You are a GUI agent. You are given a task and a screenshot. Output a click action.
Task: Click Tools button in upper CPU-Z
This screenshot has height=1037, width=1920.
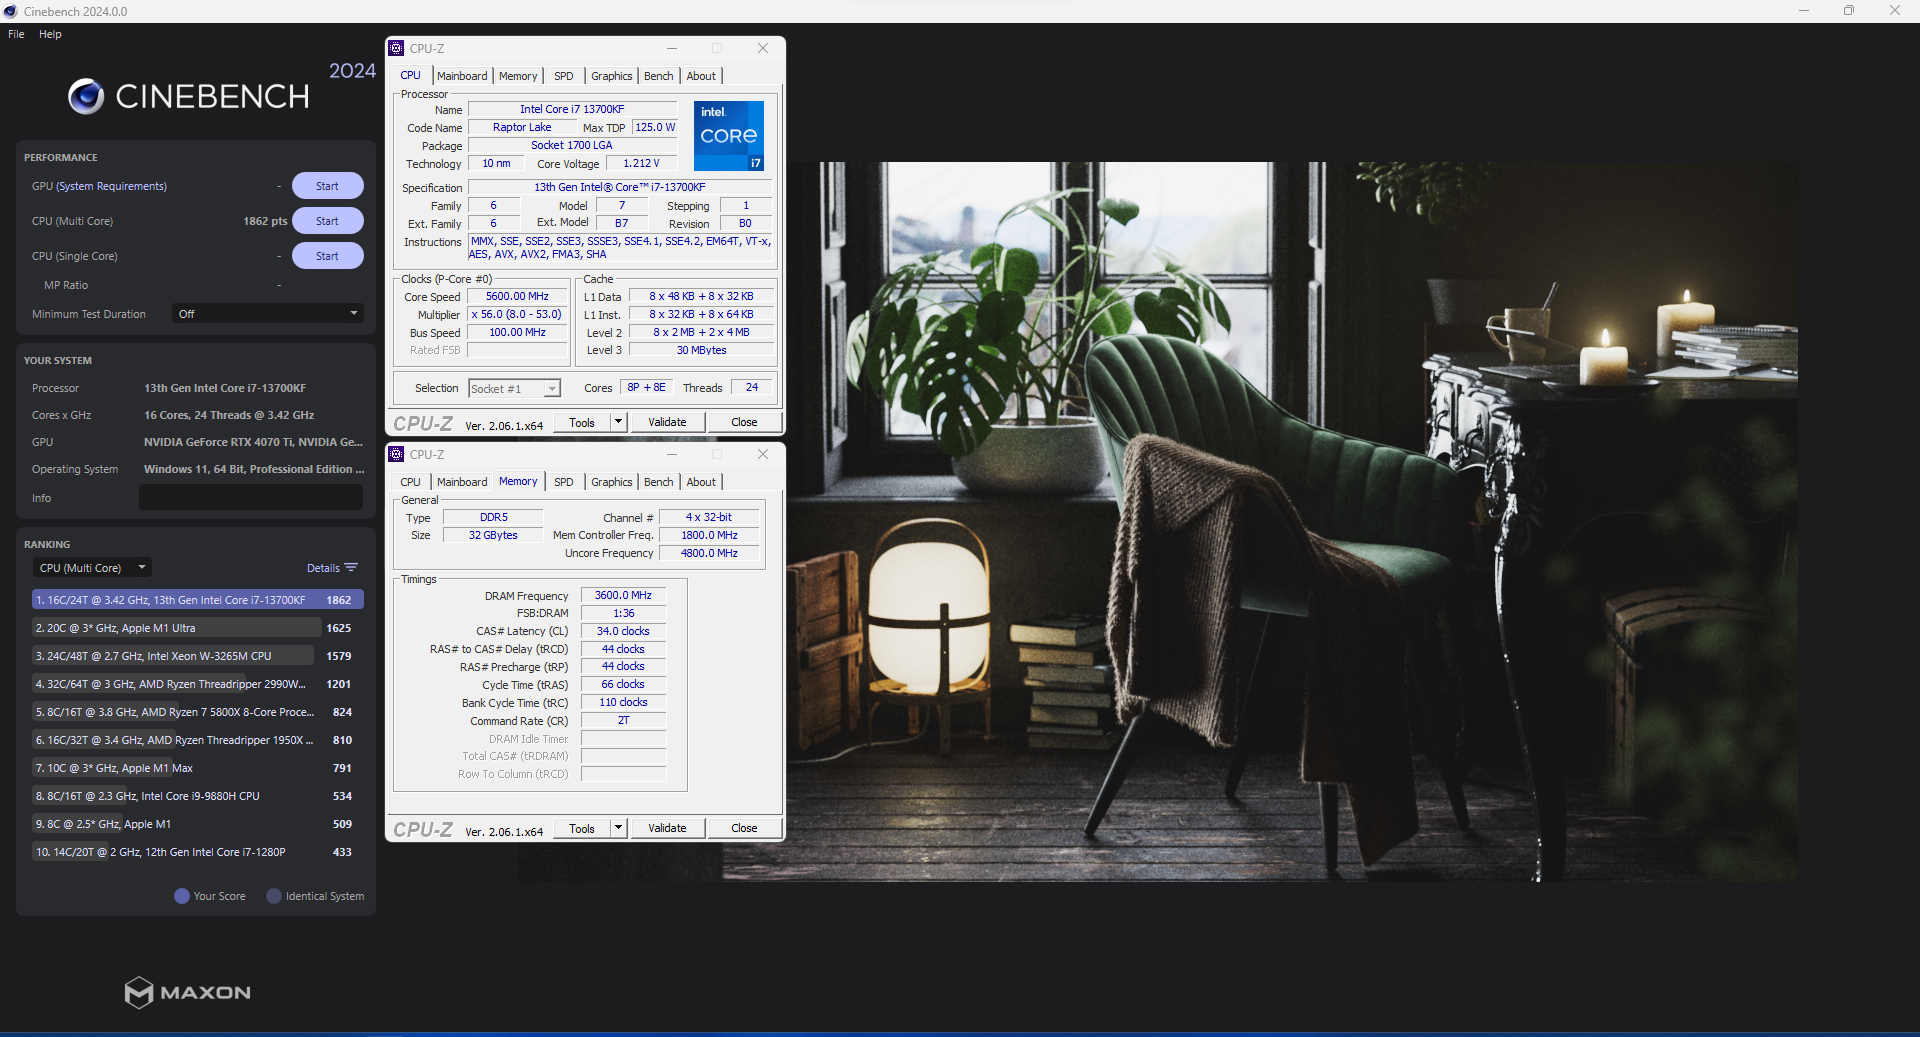coord(582,422)
